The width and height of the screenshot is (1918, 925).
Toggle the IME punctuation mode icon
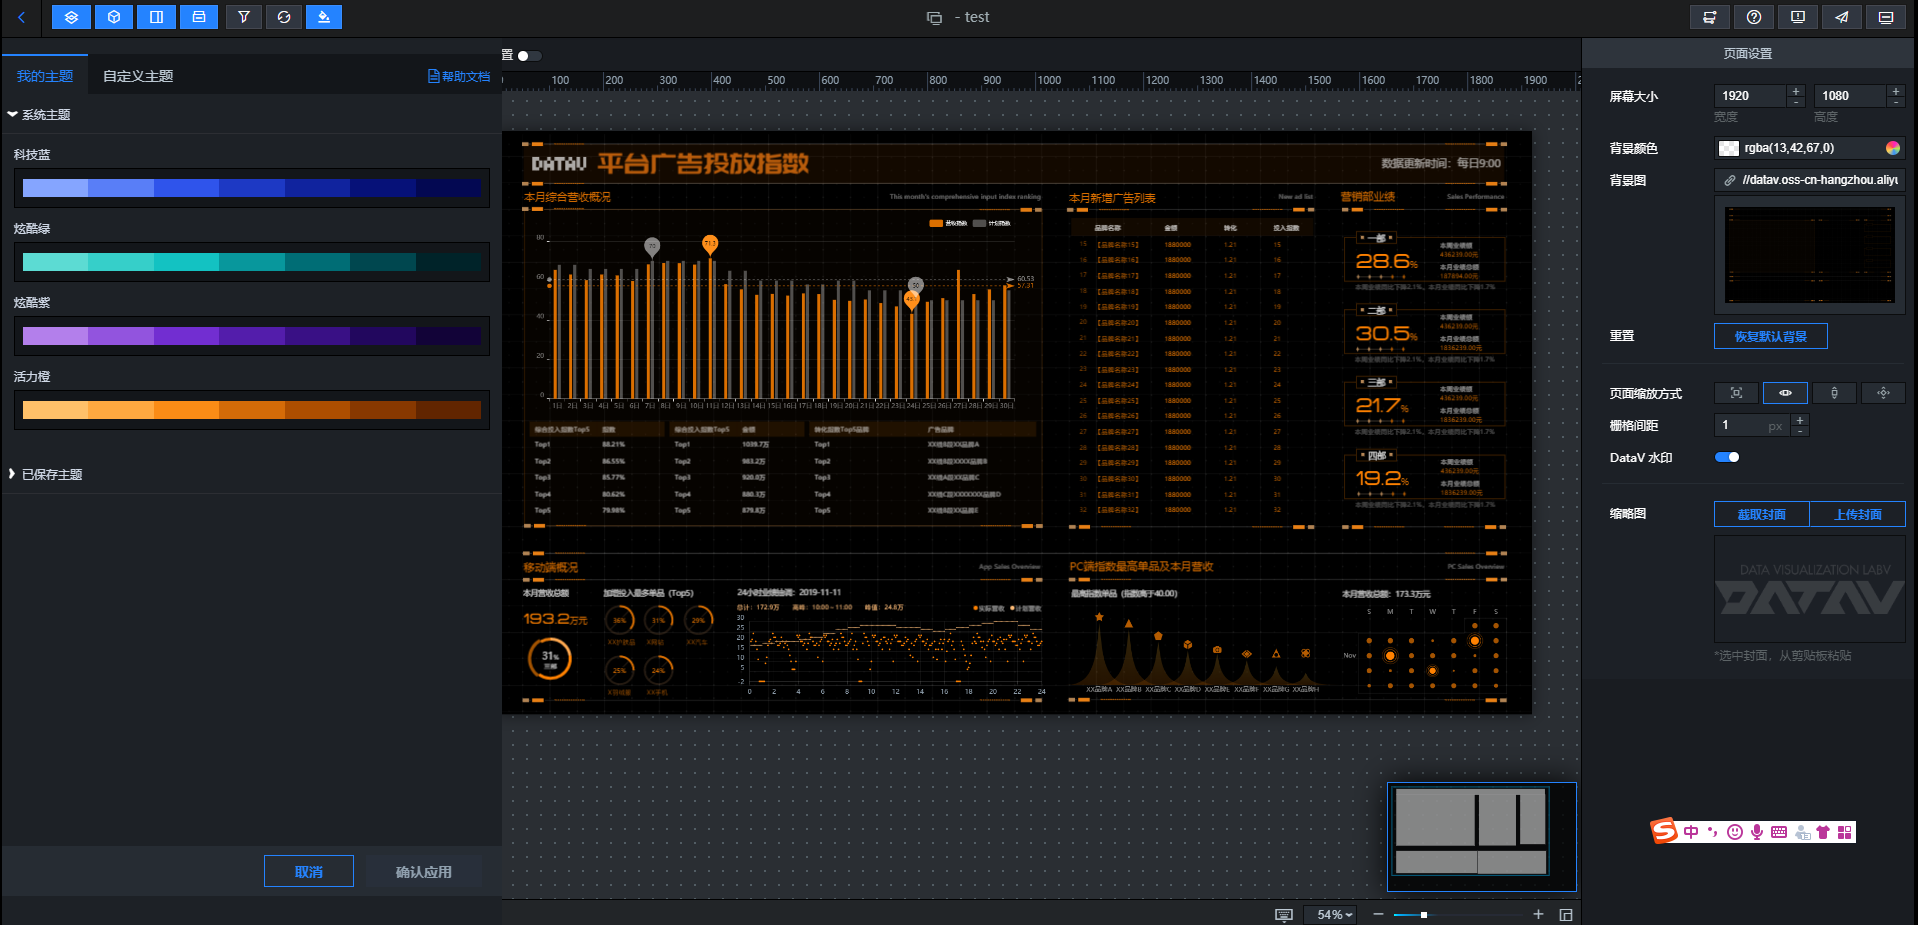[1713, 832]
